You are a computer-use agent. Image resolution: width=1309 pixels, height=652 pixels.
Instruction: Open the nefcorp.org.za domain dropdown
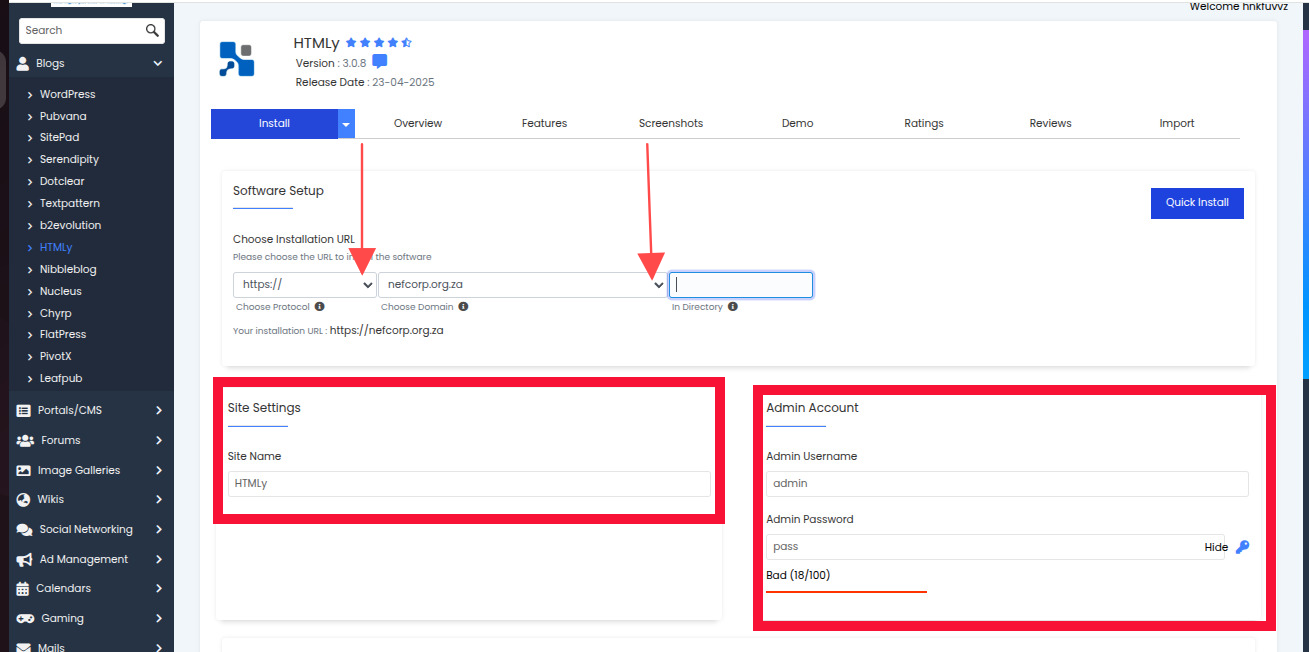(523, 285)
